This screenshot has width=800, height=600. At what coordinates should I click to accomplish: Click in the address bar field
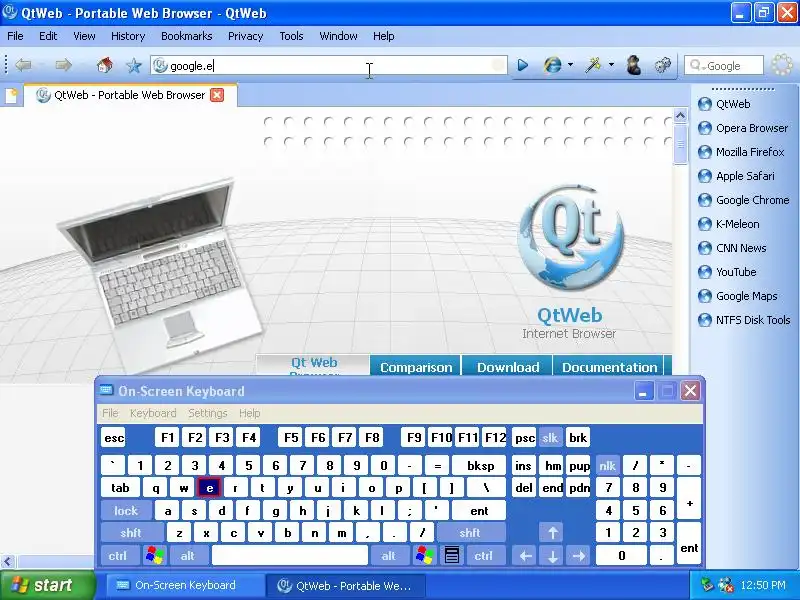329,65
